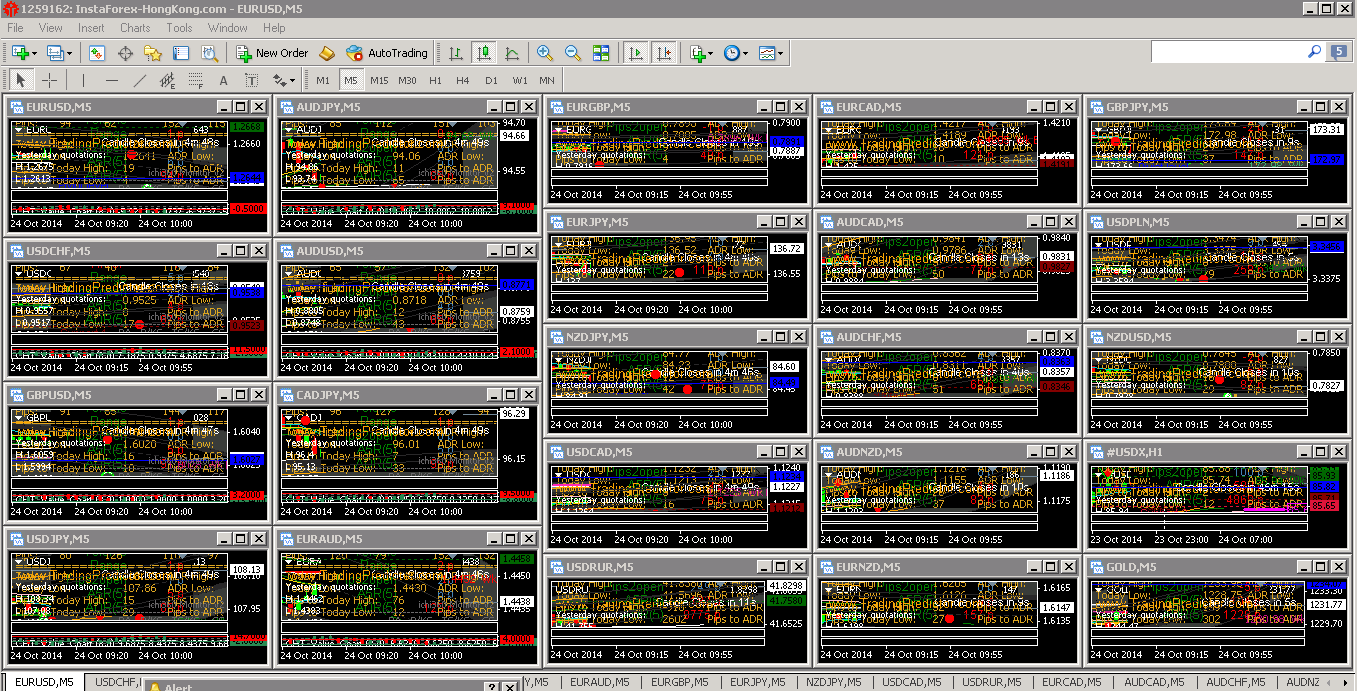
Task: Open the Window menu
Action: click(228, 28)
